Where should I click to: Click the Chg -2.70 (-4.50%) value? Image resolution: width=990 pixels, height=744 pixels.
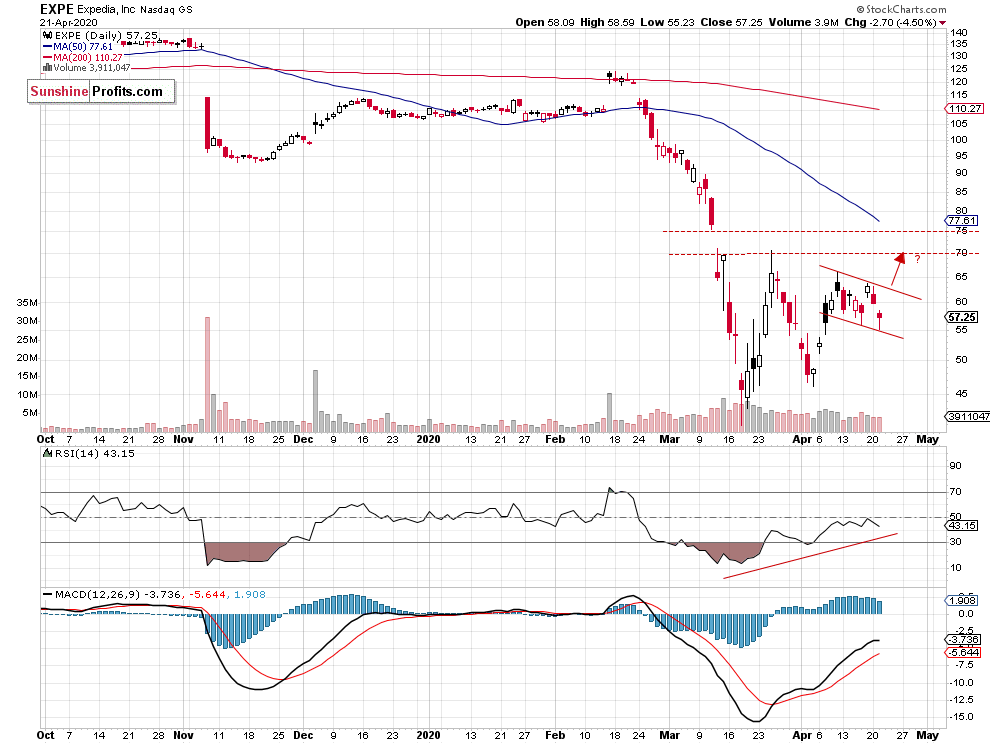click(890, 22)
